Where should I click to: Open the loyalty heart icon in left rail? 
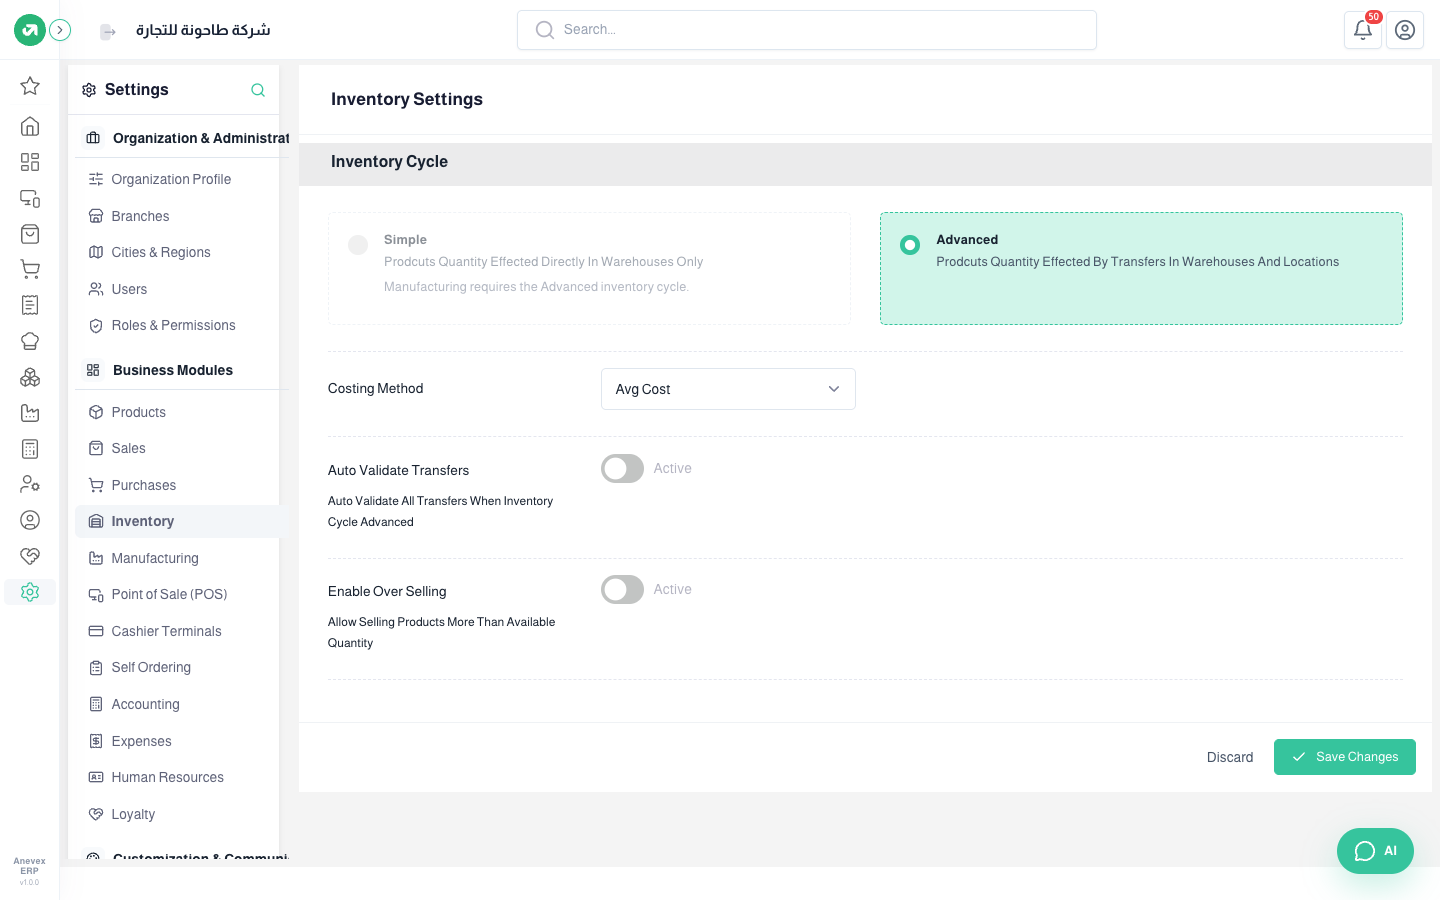click(x=30, y=556)
